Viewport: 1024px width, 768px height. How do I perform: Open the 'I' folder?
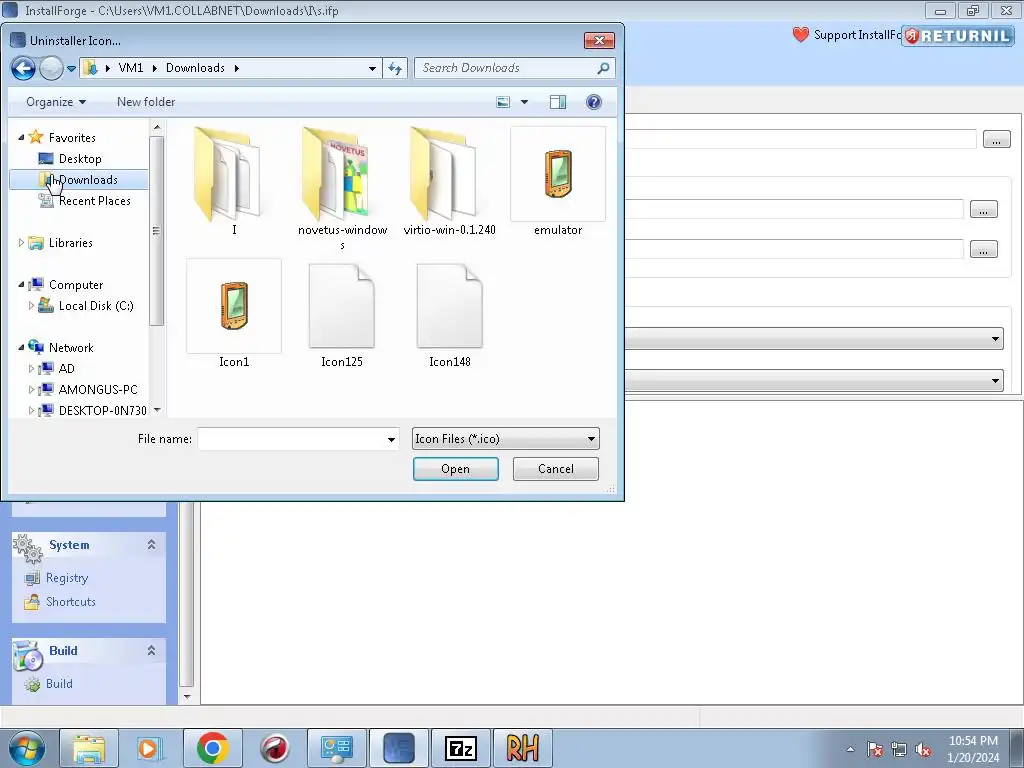click(234, 182)
